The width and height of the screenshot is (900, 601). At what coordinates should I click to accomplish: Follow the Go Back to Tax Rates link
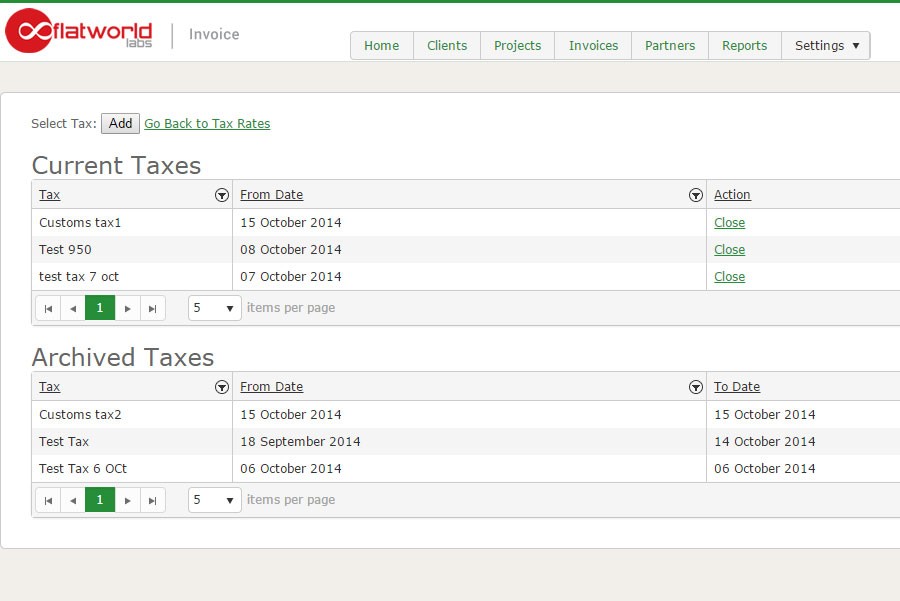(x=207, y=123)
